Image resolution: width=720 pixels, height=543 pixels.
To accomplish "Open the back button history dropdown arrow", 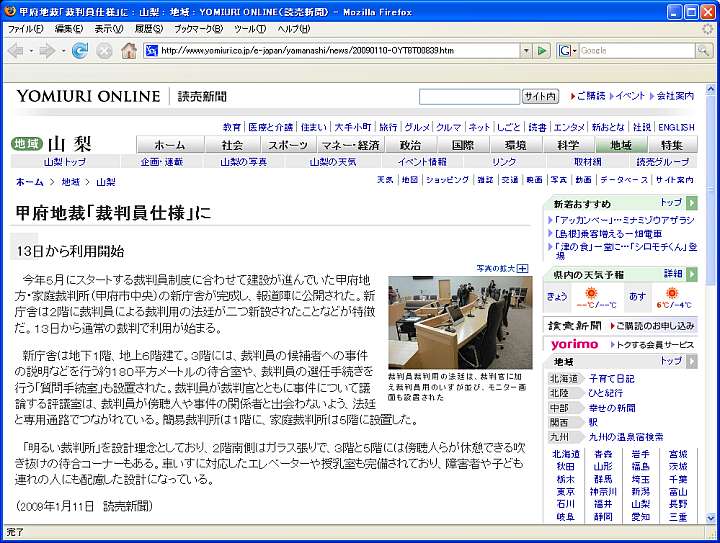I will [x=31, y=50].
